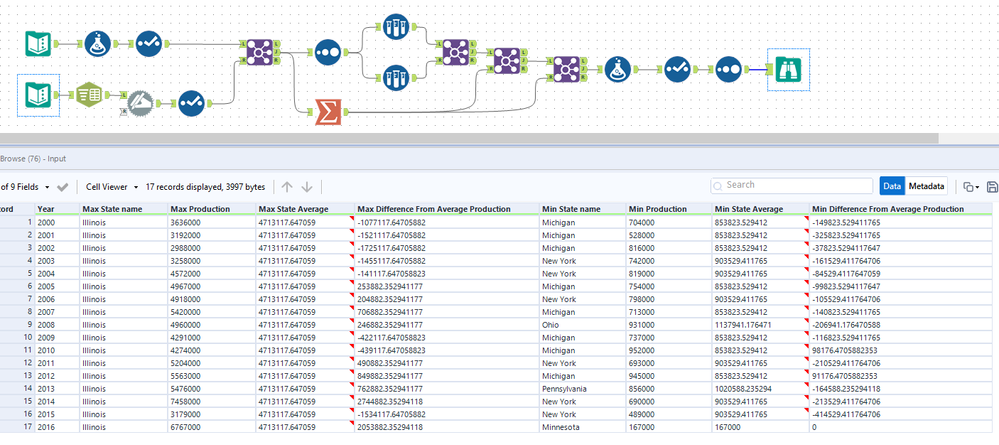Click the Formula flask tool before Browse
999x445 pixels.
click(617, 70)
